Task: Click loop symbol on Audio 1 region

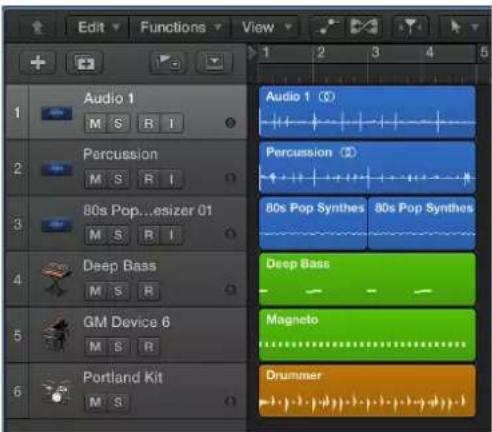Action: 326,97
